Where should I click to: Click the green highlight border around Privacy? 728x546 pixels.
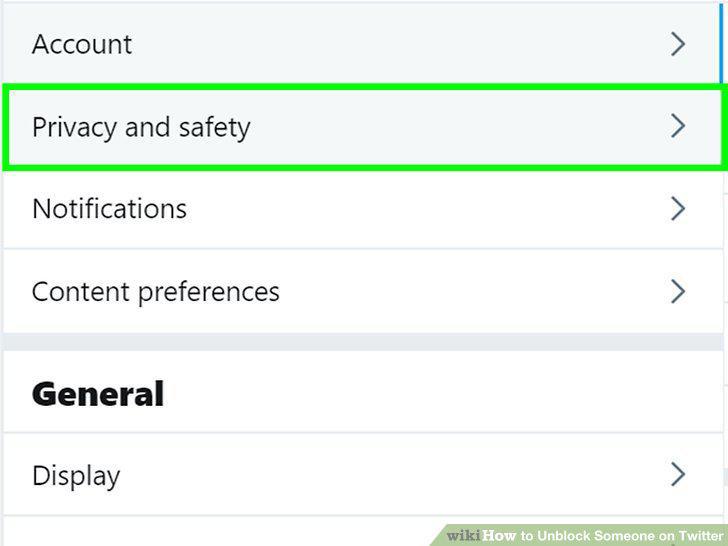click(363, 87)
